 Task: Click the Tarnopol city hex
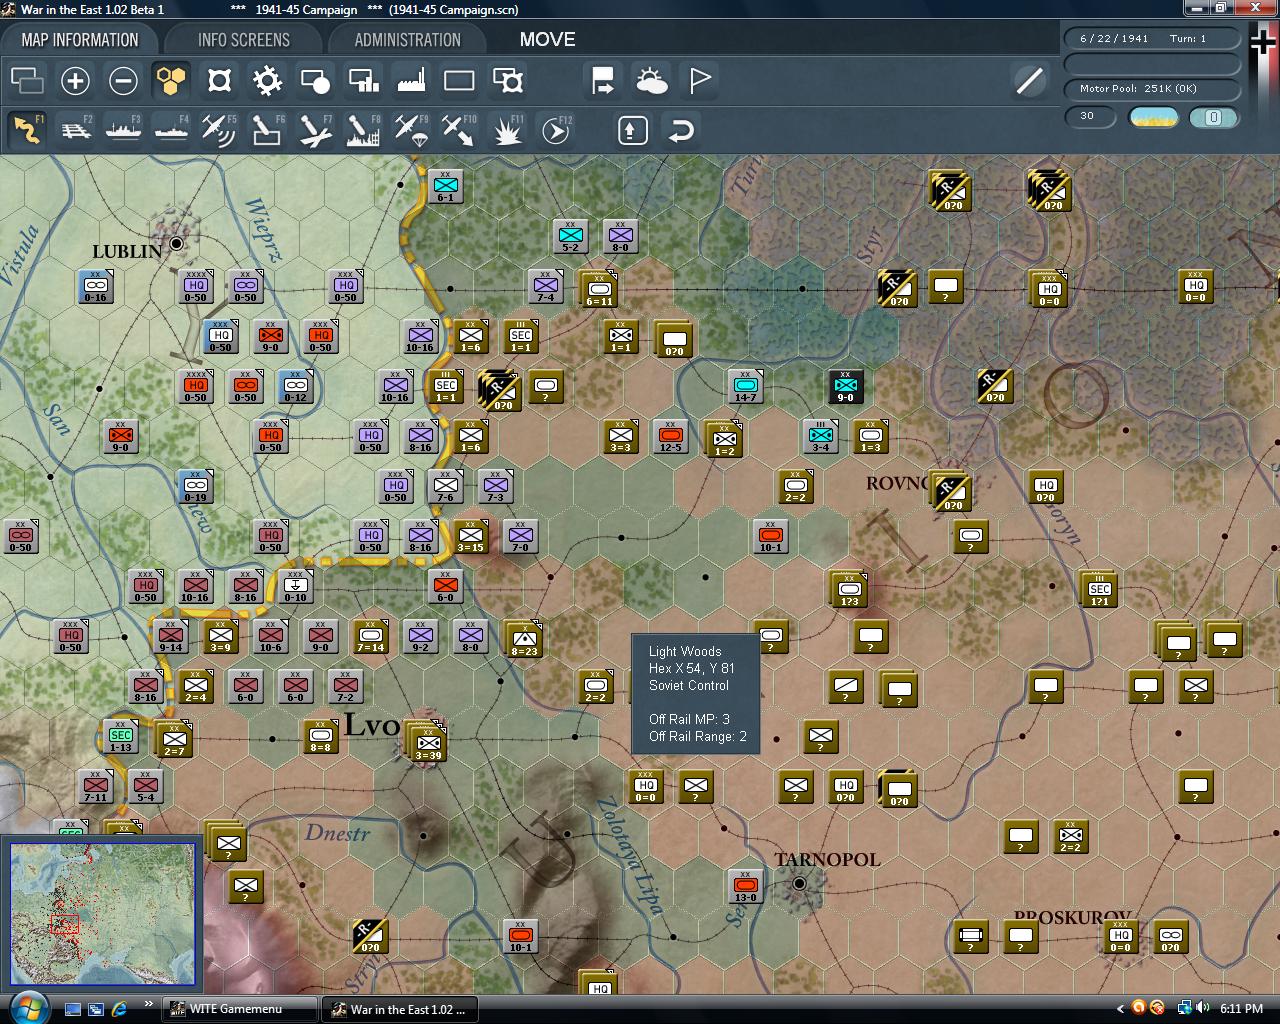(799, 884)
